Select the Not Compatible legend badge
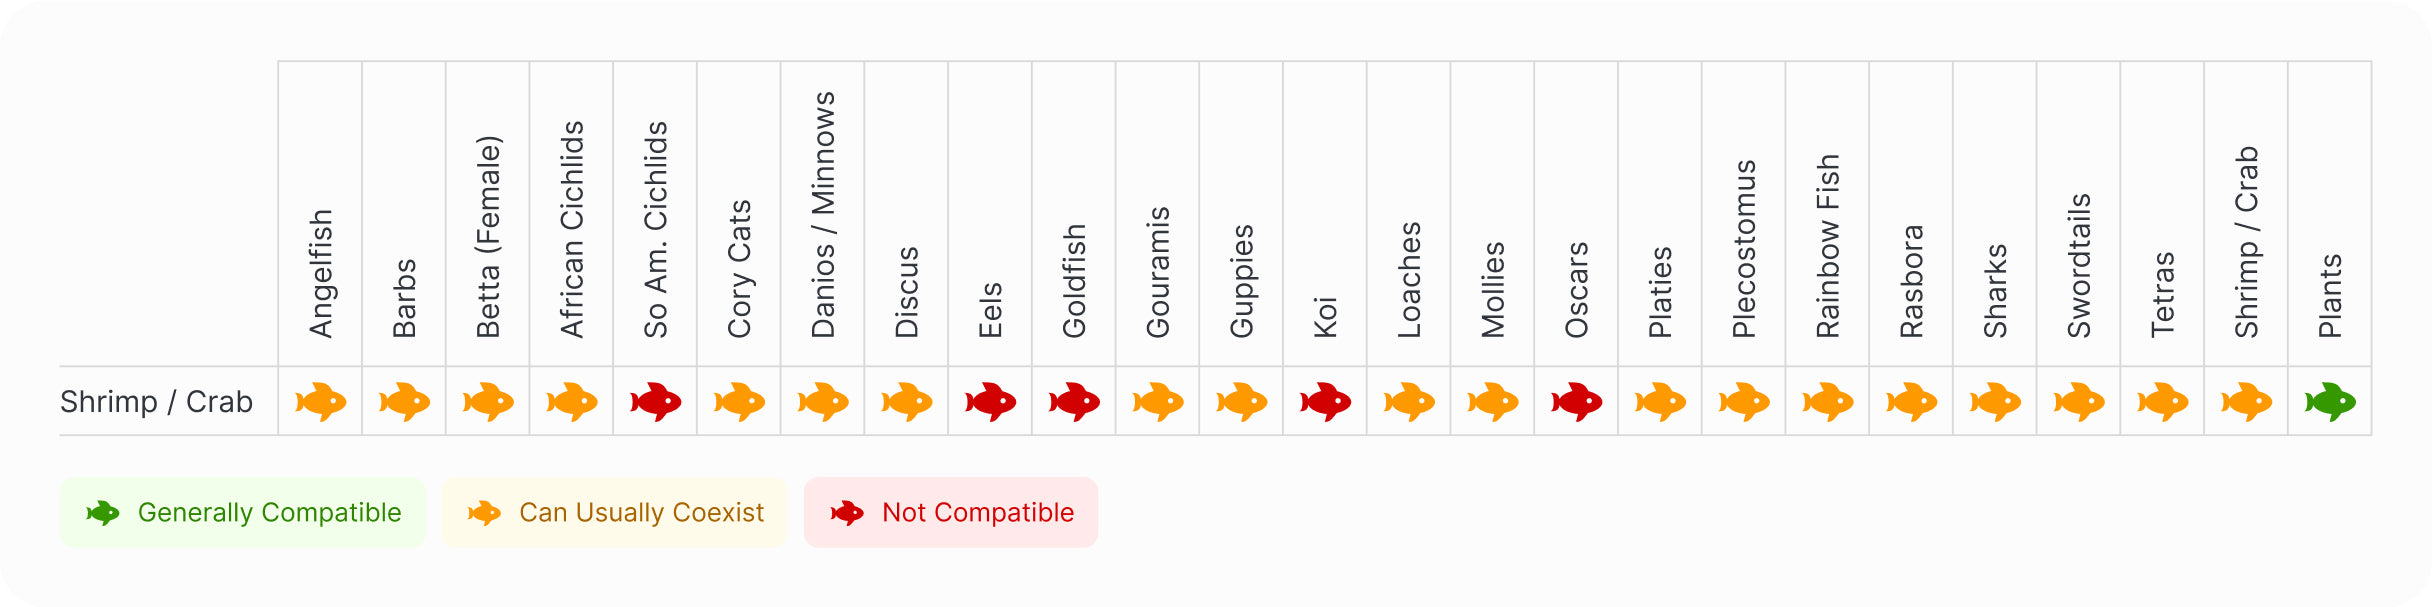This screenshot has width=2432, height=607. pos(951,512)
